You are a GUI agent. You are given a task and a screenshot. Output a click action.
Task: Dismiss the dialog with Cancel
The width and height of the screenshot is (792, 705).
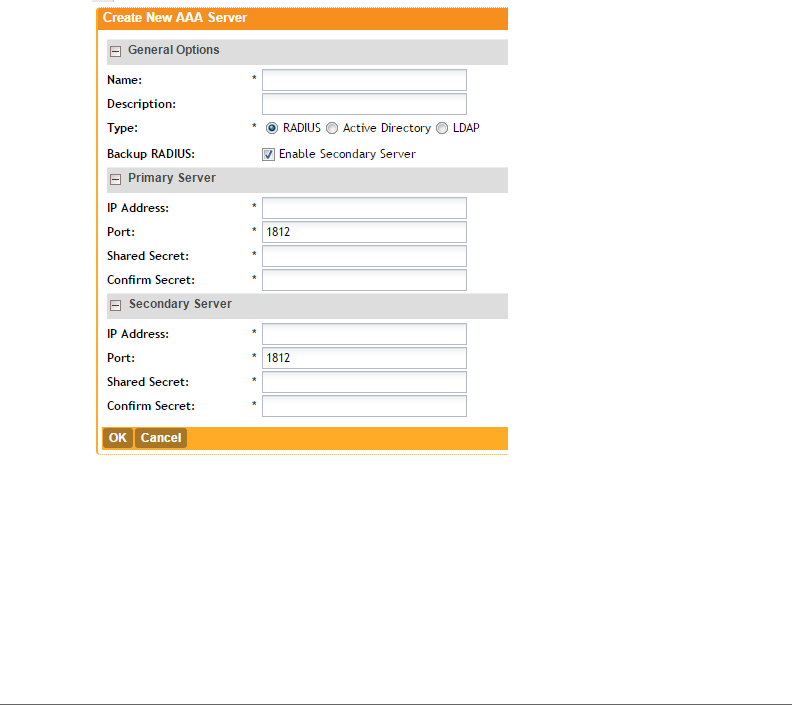click(x=161, y=438)
